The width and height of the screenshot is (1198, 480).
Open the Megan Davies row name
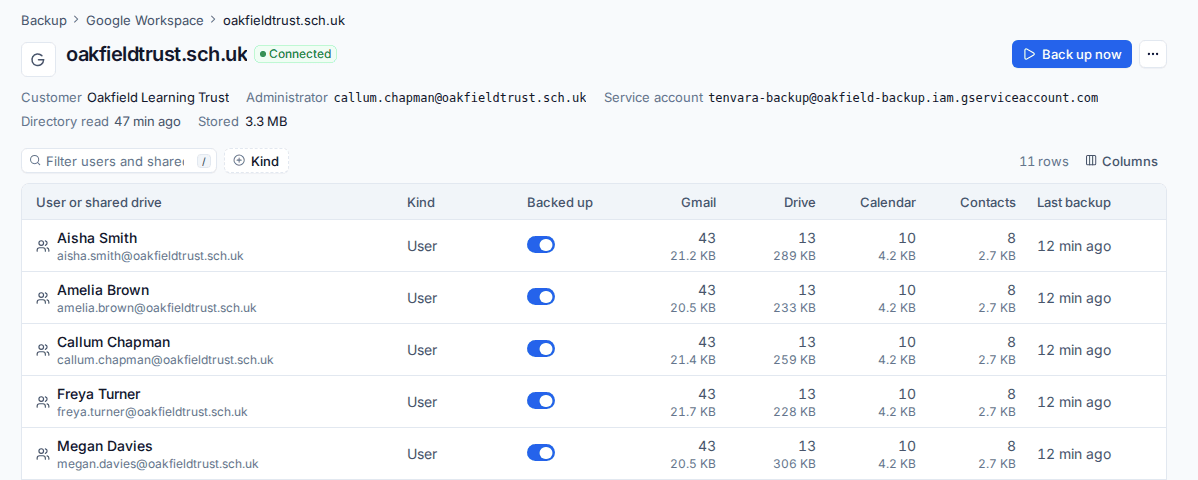pos(105,446)
